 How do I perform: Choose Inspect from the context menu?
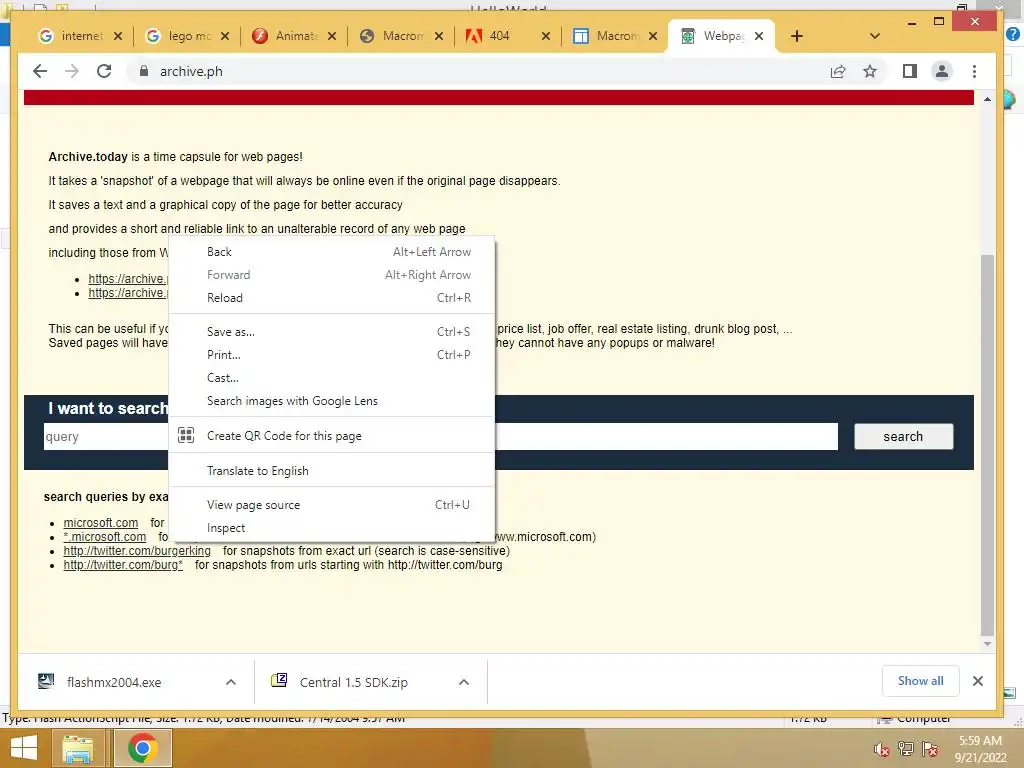332,528
